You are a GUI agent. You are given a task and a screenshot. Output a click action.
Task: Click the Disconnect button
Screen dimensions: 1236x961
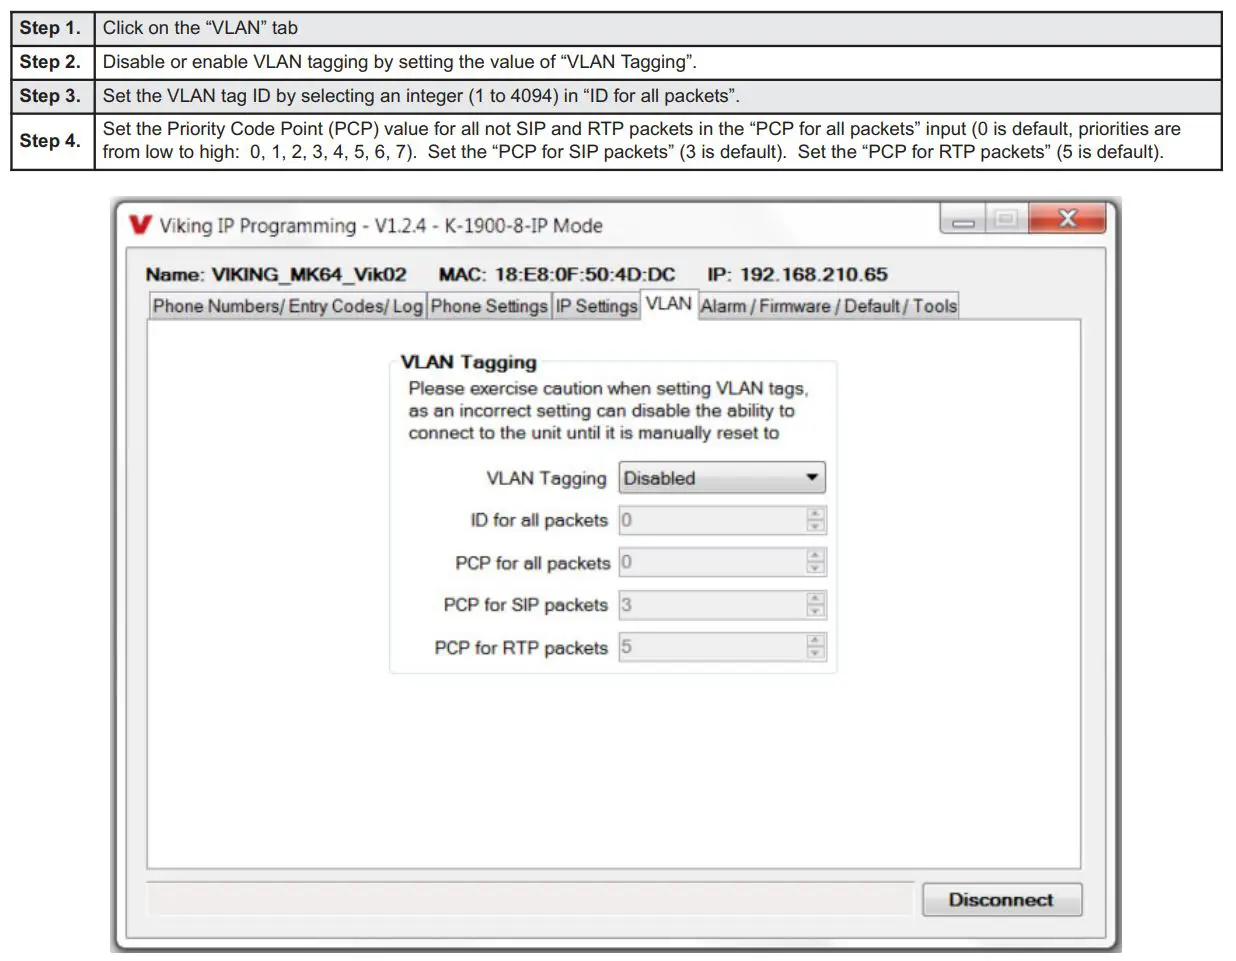1002,899
